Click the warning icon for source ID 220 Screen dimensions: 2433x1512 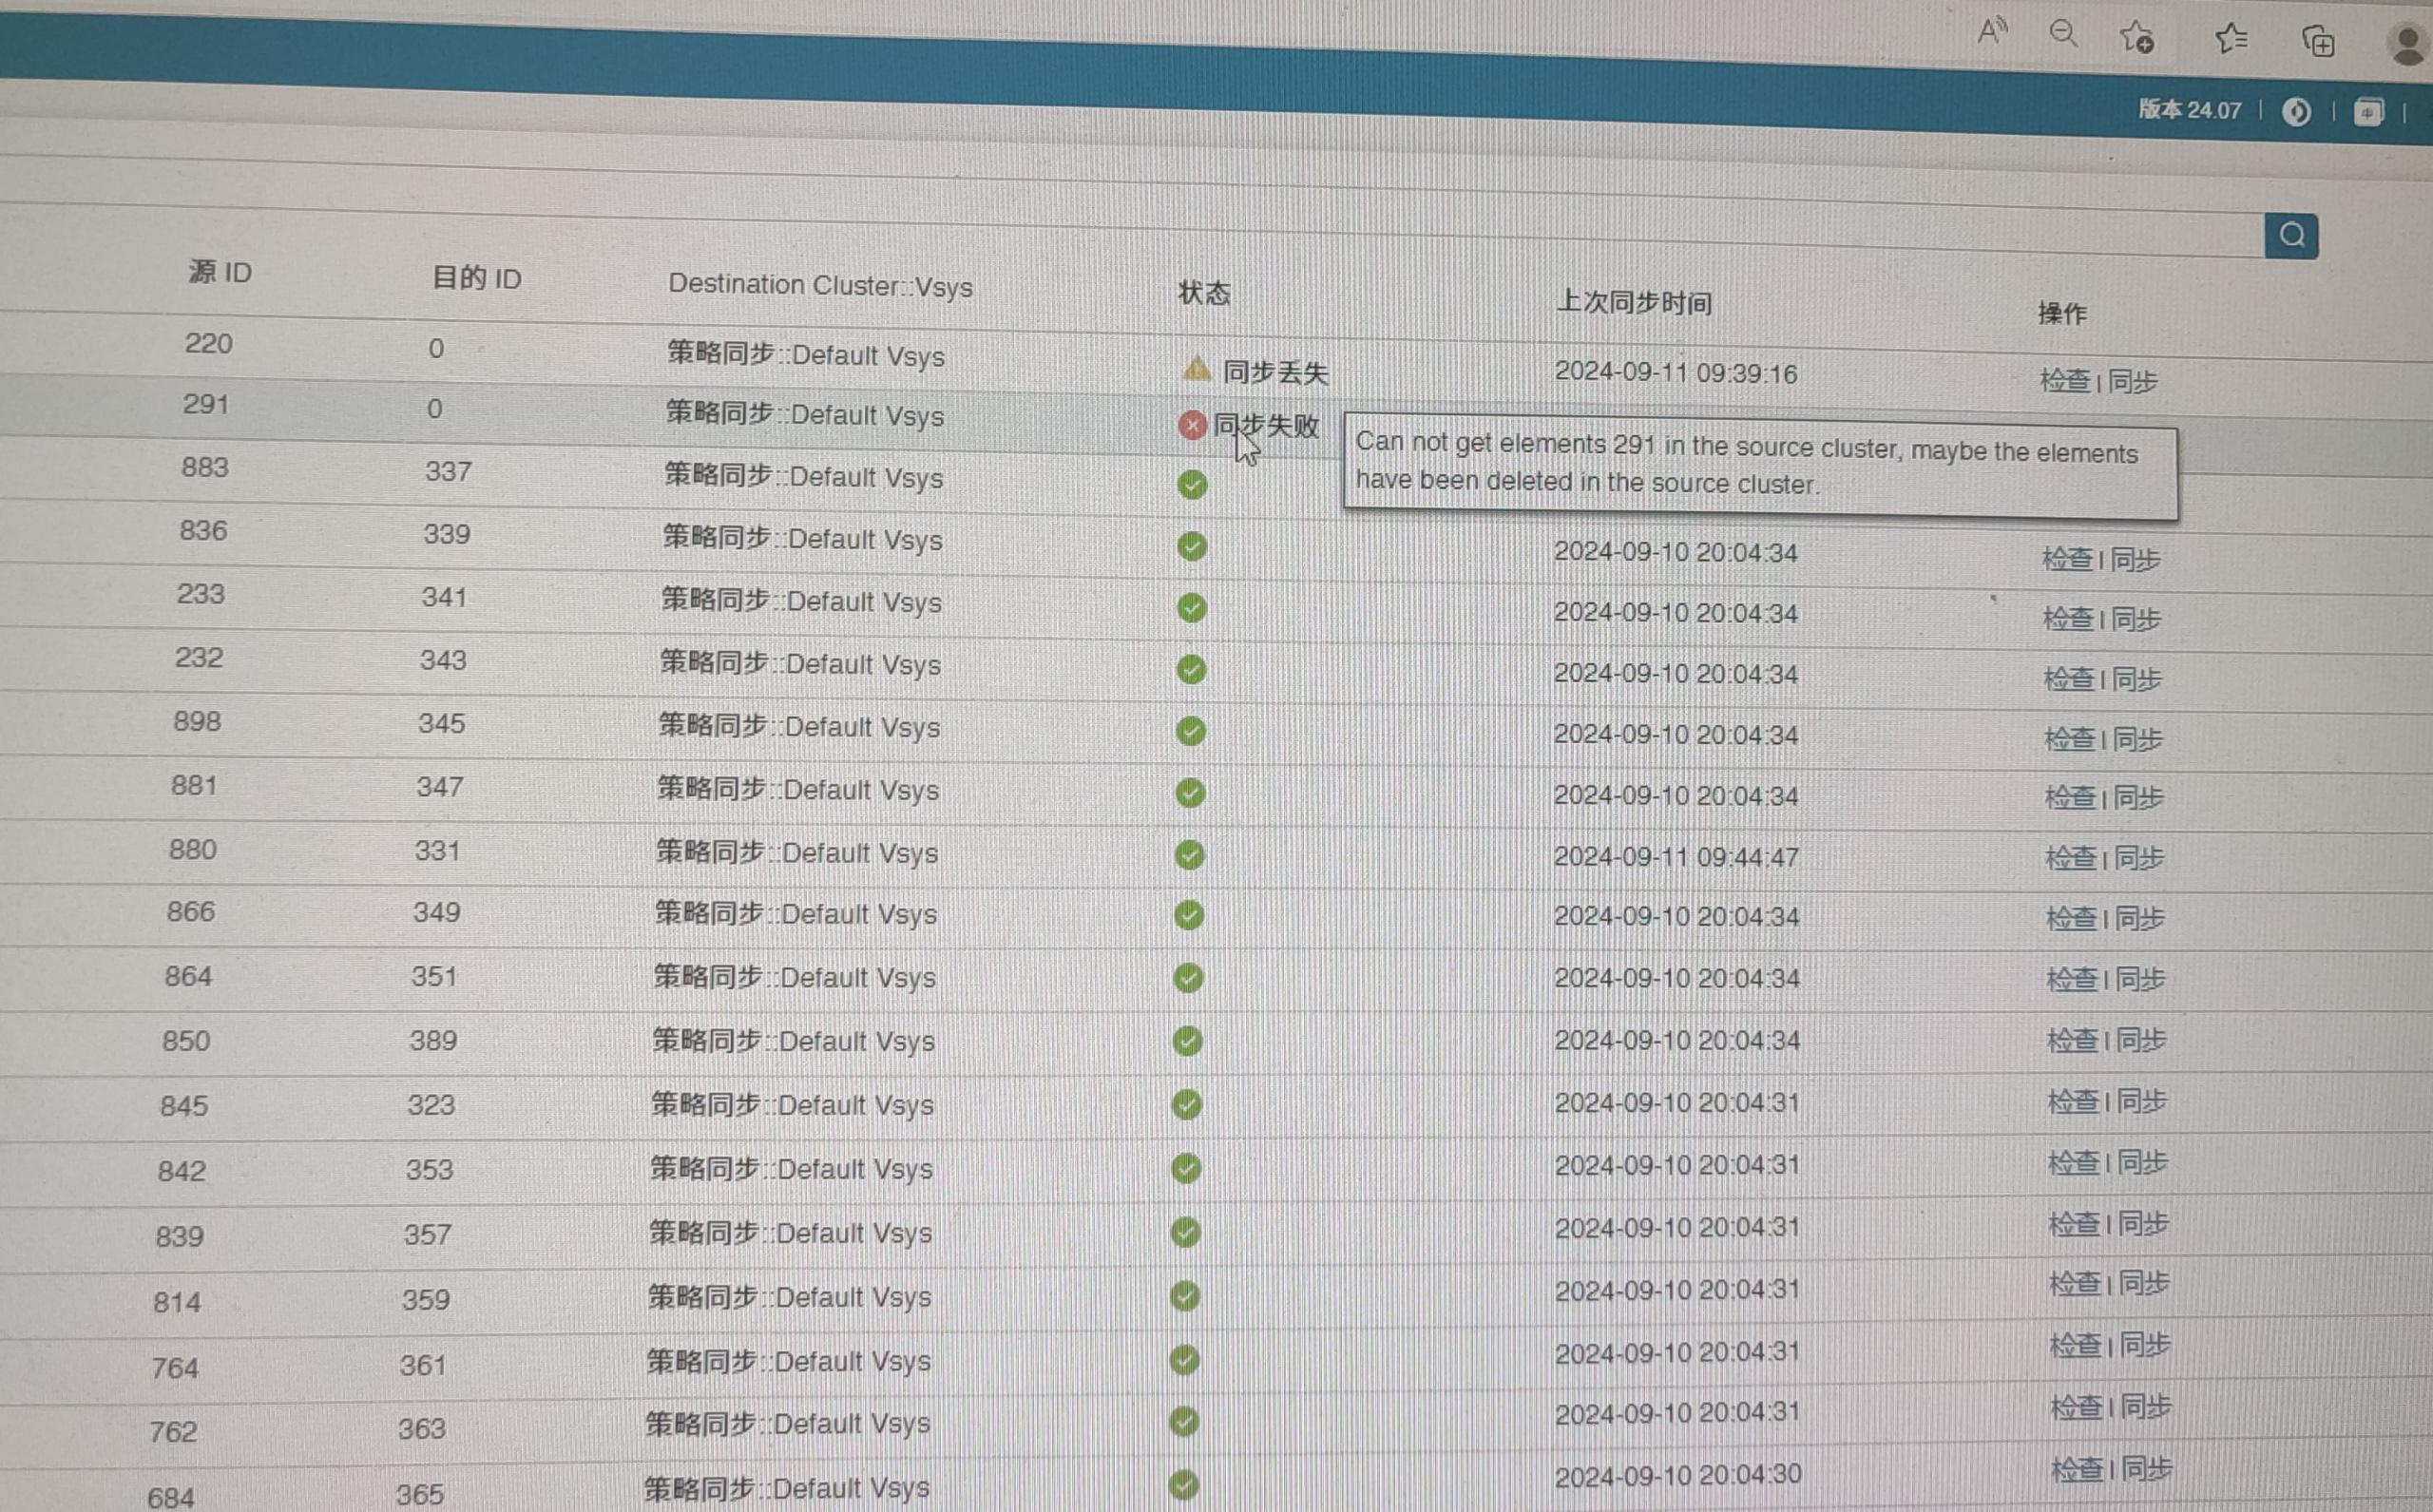1196,370
